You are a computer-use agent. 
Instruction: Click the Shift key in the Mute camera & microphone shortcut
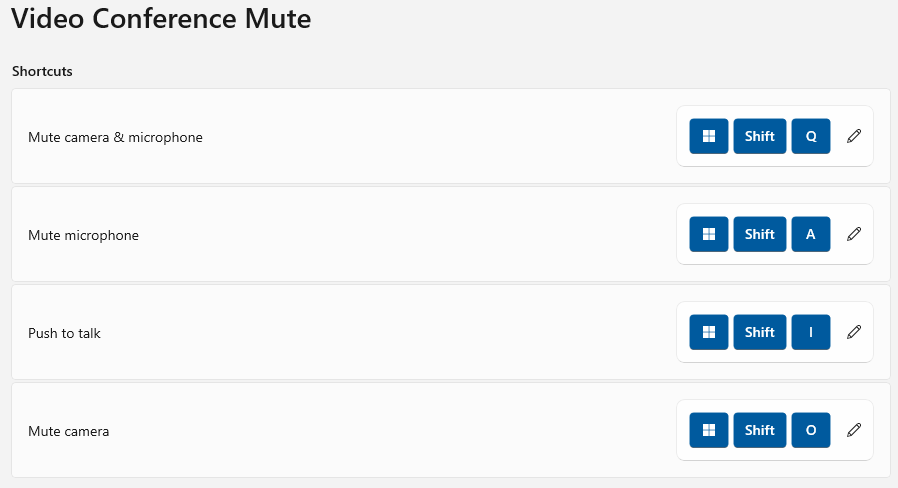pyautogui.click(x=760, y=136)
